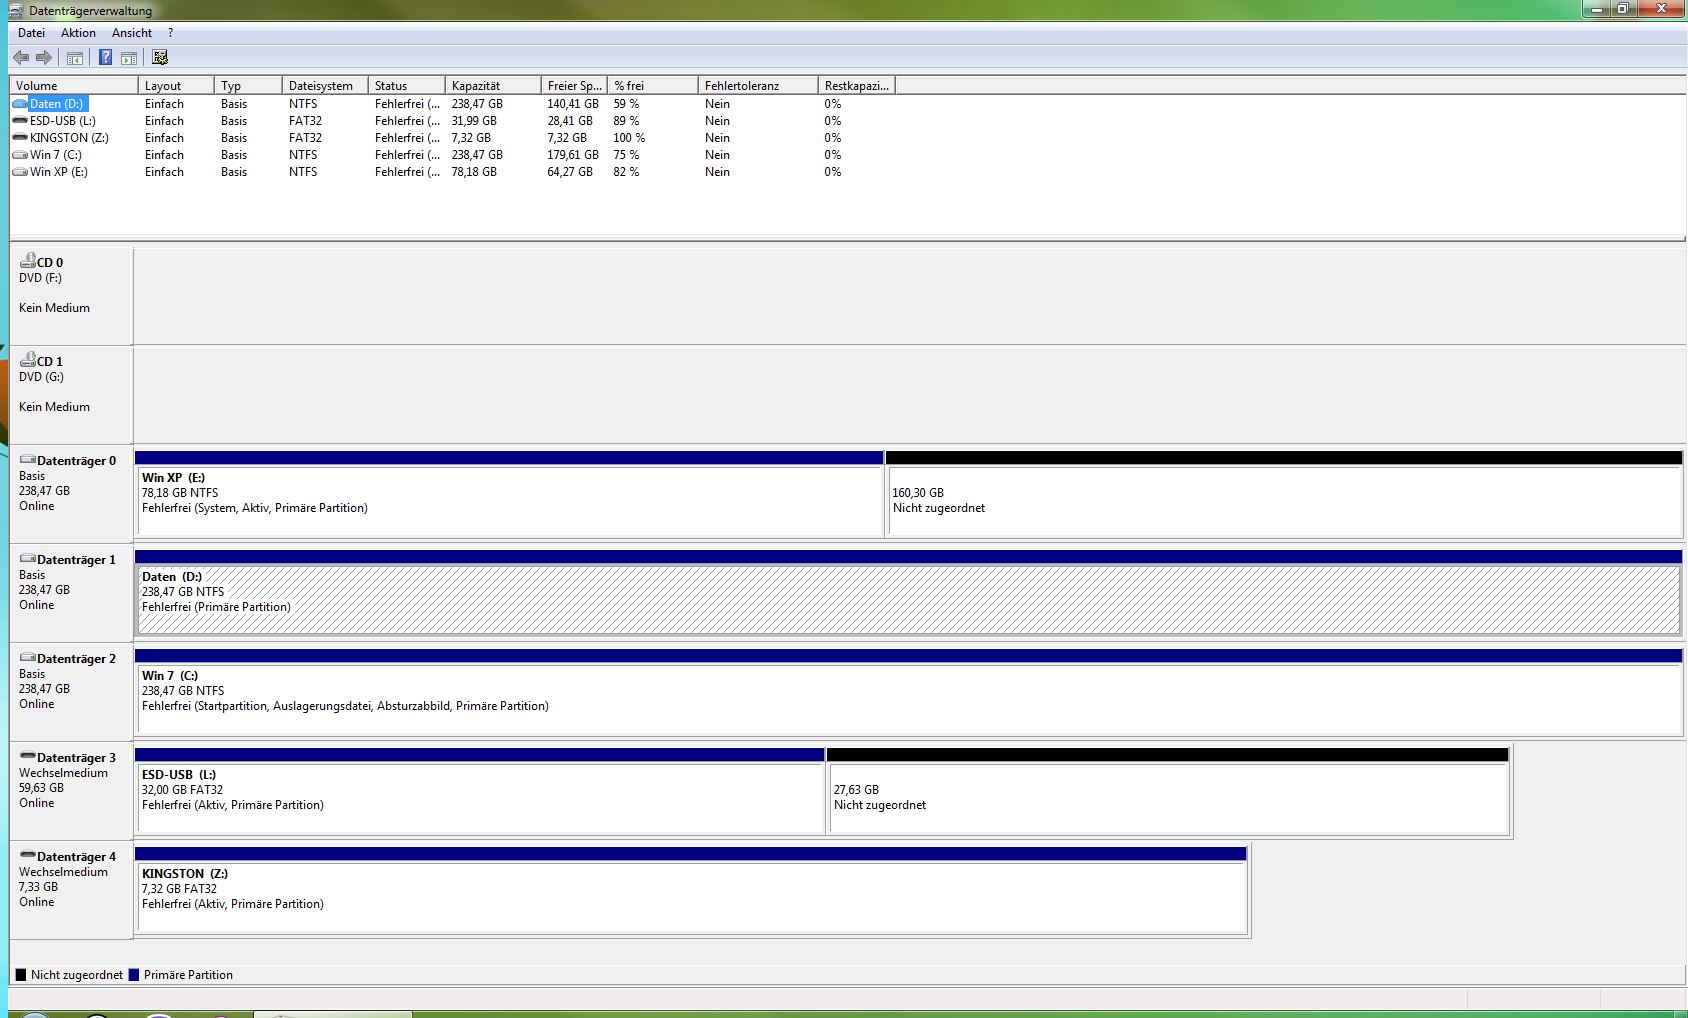Click FAT32 in the KINGSTON (Z:) row
Screen dimensions: 1688x1018
(x=305, y=138)
